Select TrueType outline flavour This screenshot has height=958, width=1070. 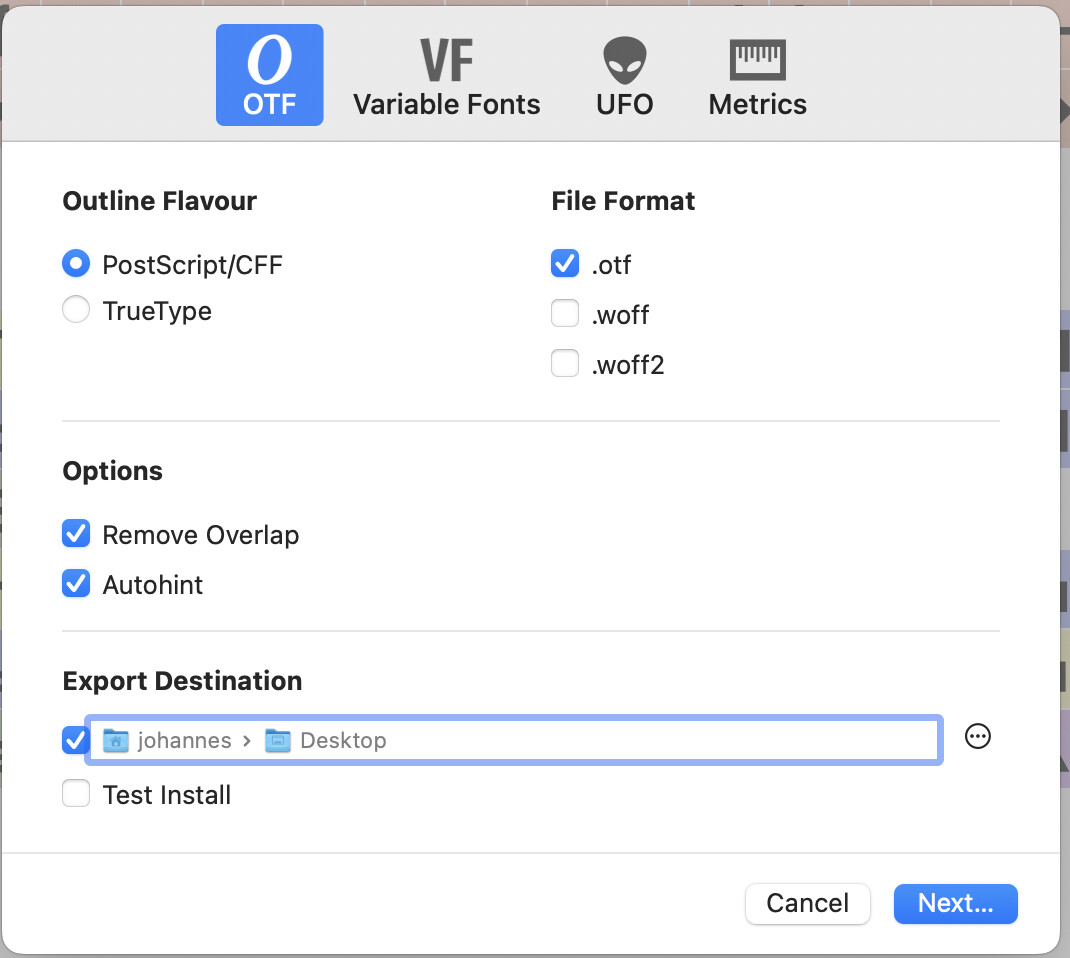[76, 311]
